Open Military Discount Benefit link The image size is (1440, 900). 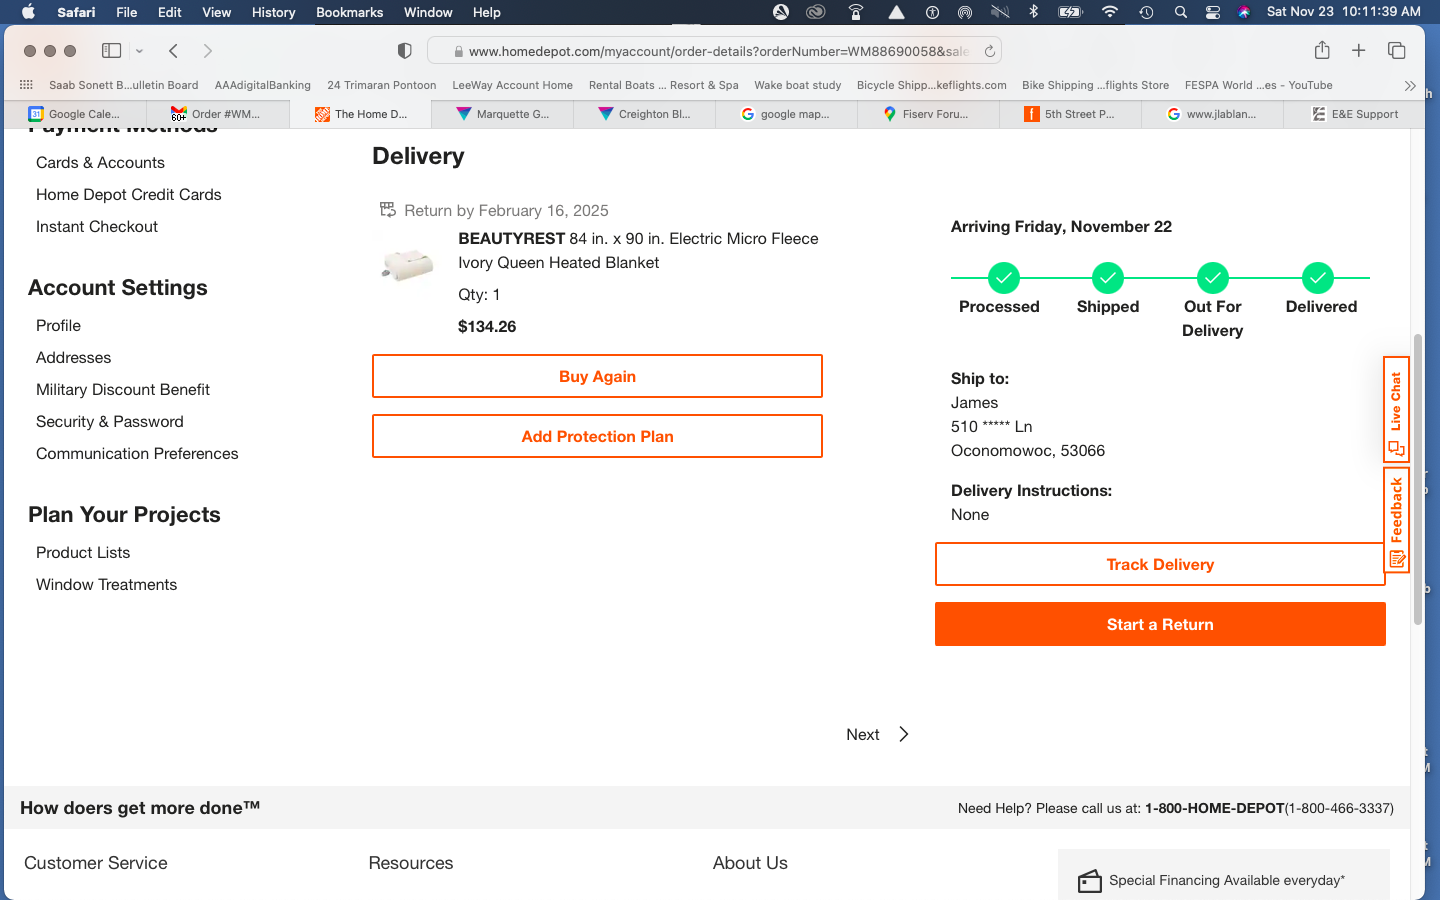(x=123, y=390)
